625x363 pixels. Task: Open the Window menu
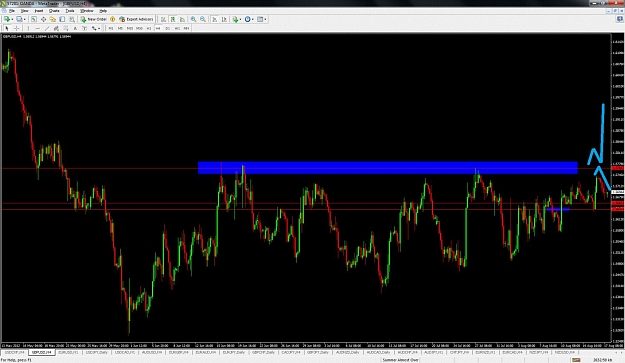(86, 11)
